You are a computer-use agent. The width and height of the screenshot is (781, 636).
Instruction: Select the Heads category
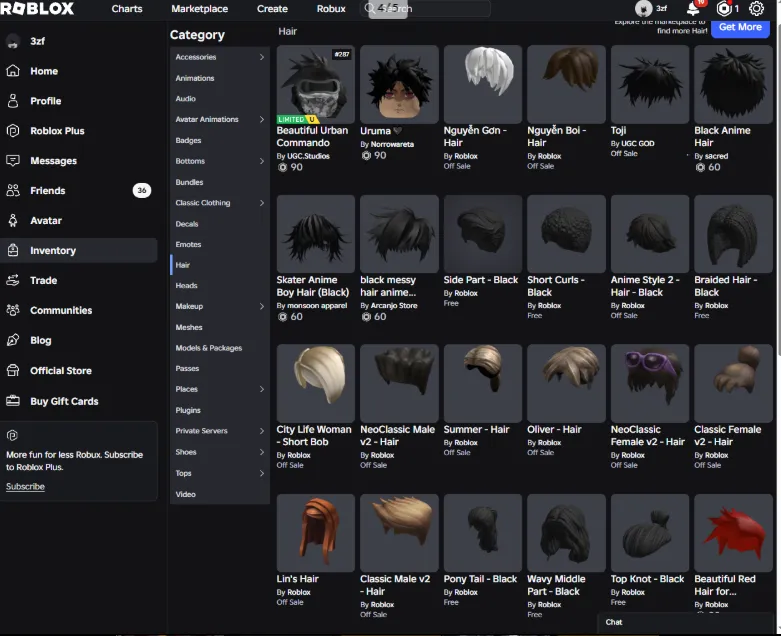(220, 285)
